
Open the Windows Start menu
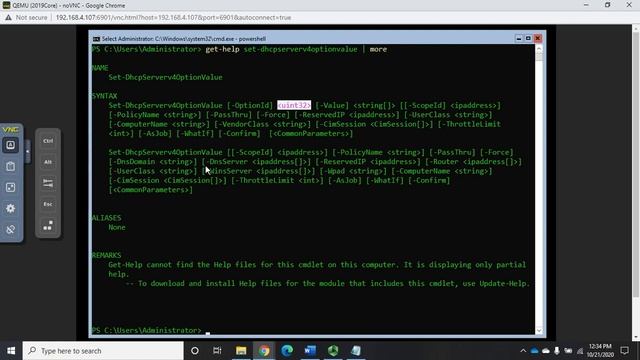pos(11,351)
